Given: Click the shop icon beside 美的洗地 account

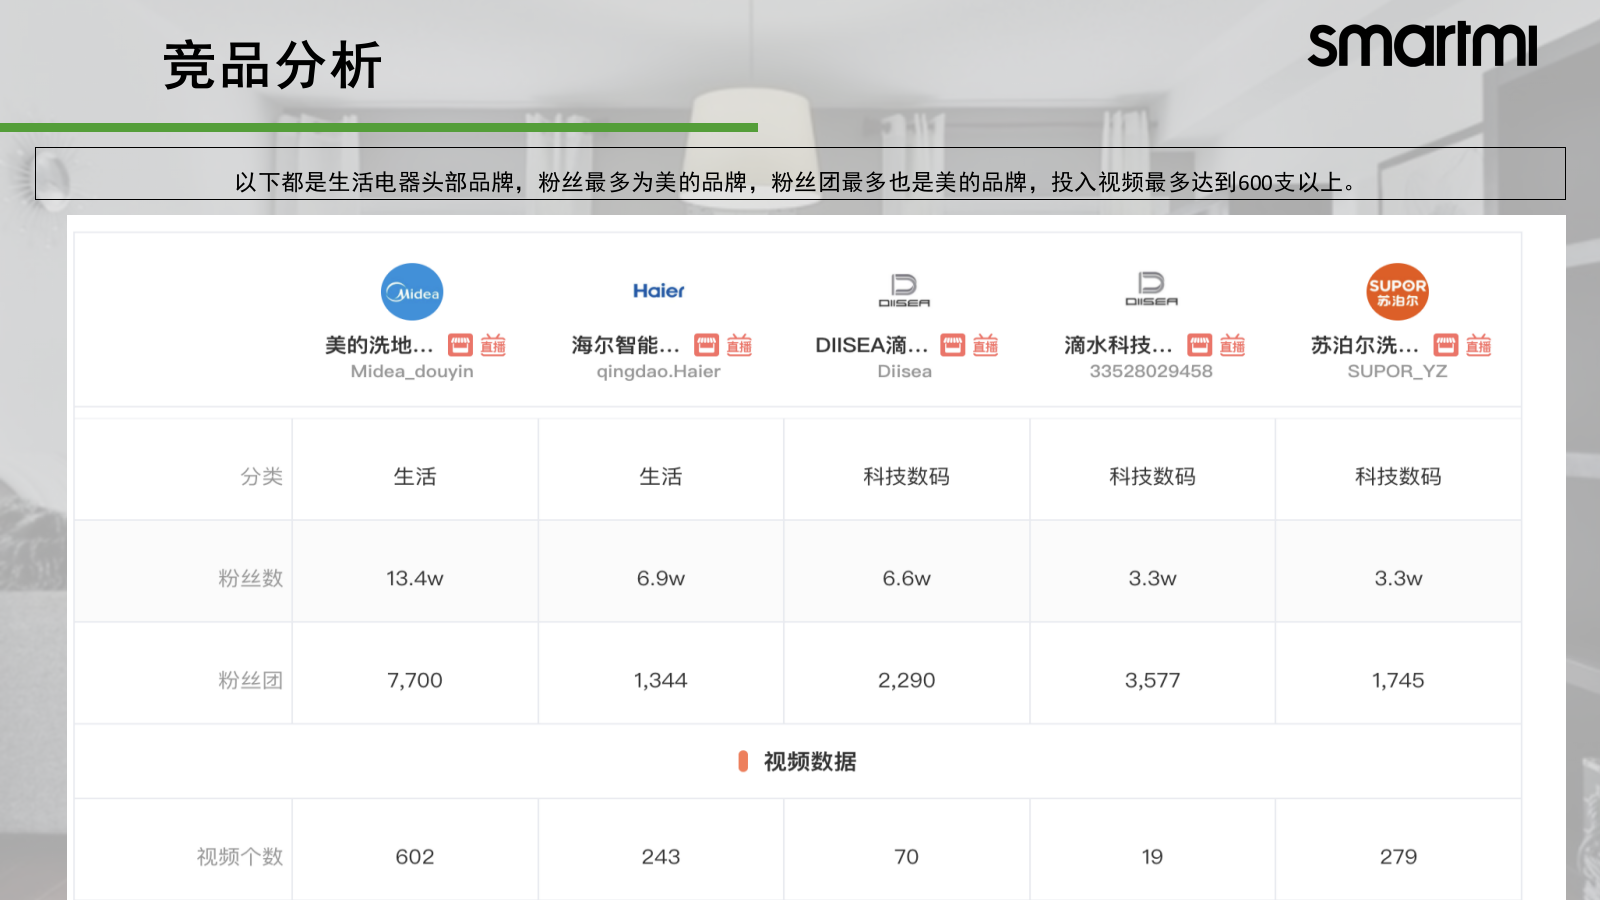Looking at the screenshot, I should click(460, 345).
